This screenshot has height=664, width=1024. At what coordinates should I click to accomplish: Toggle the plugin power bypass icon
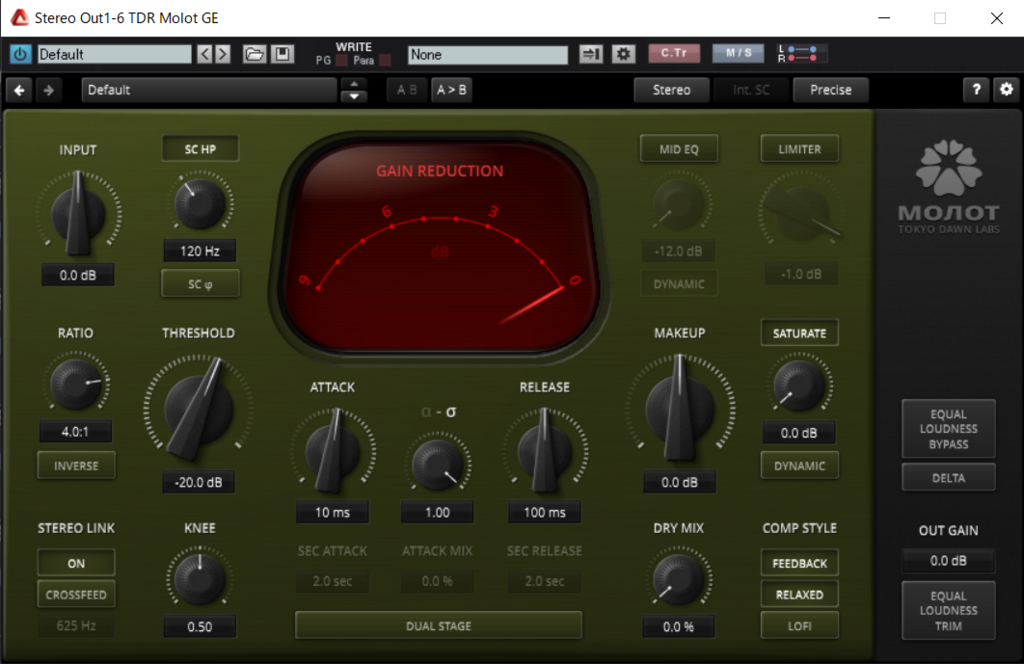[20, 54]
